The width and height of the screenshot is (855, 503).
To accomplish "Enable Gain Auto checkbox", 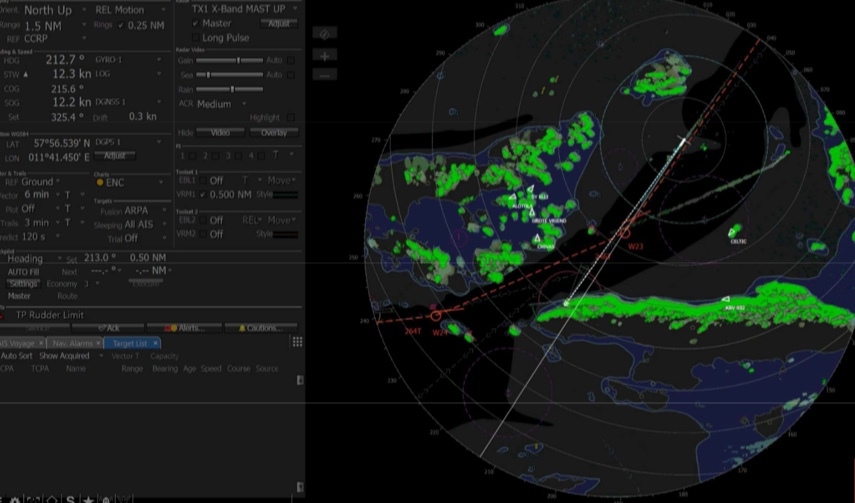I will [291, 60].
